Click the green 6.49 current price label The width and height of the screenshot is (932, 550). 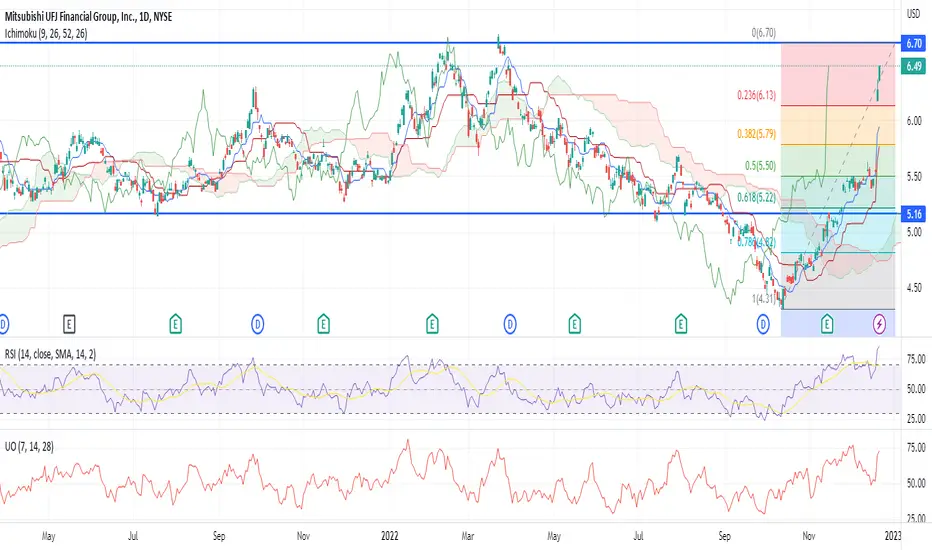(x=914, y=66)
